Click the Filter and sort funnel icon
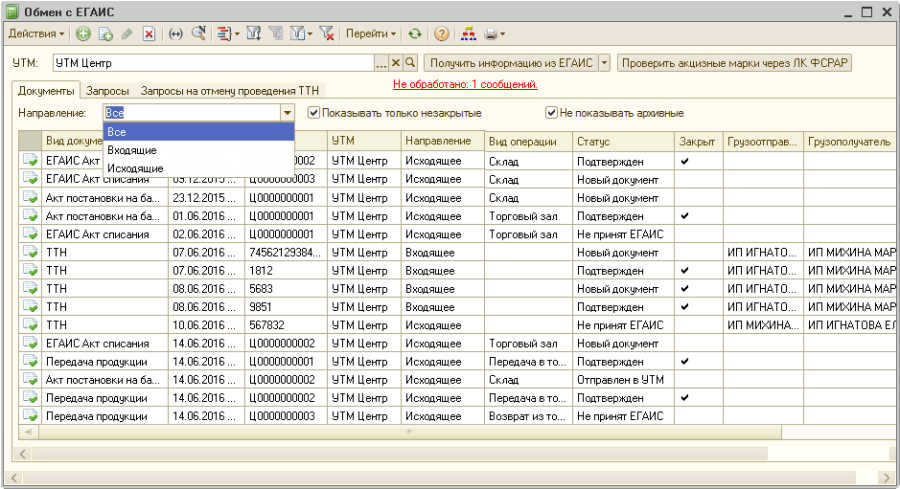The image size is (900, 489). (x=253, y=34)
